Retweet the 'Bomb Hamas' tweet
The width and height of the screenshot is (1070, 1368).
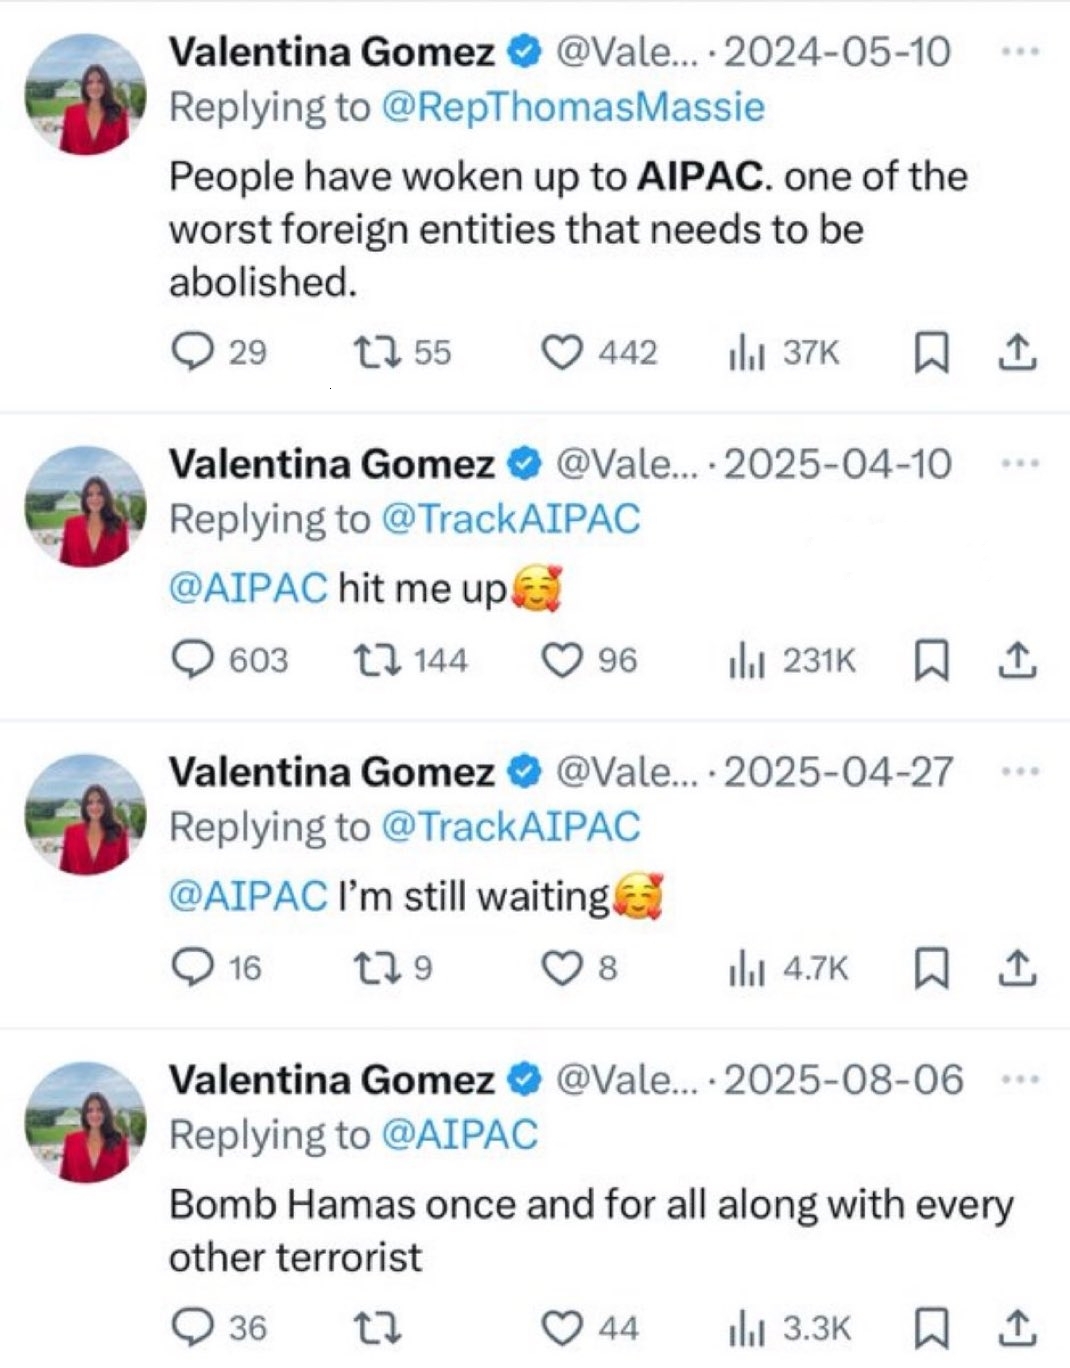379,1328
